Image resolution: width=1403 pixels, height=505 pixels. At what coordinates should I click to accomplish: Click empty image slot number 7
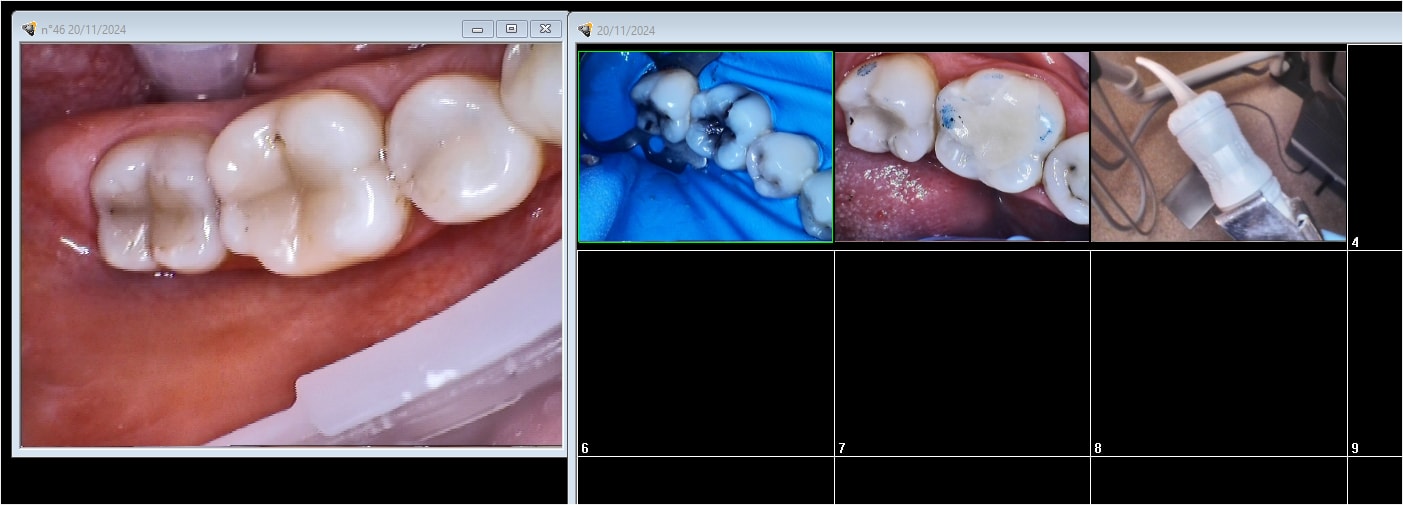[962, 353]
